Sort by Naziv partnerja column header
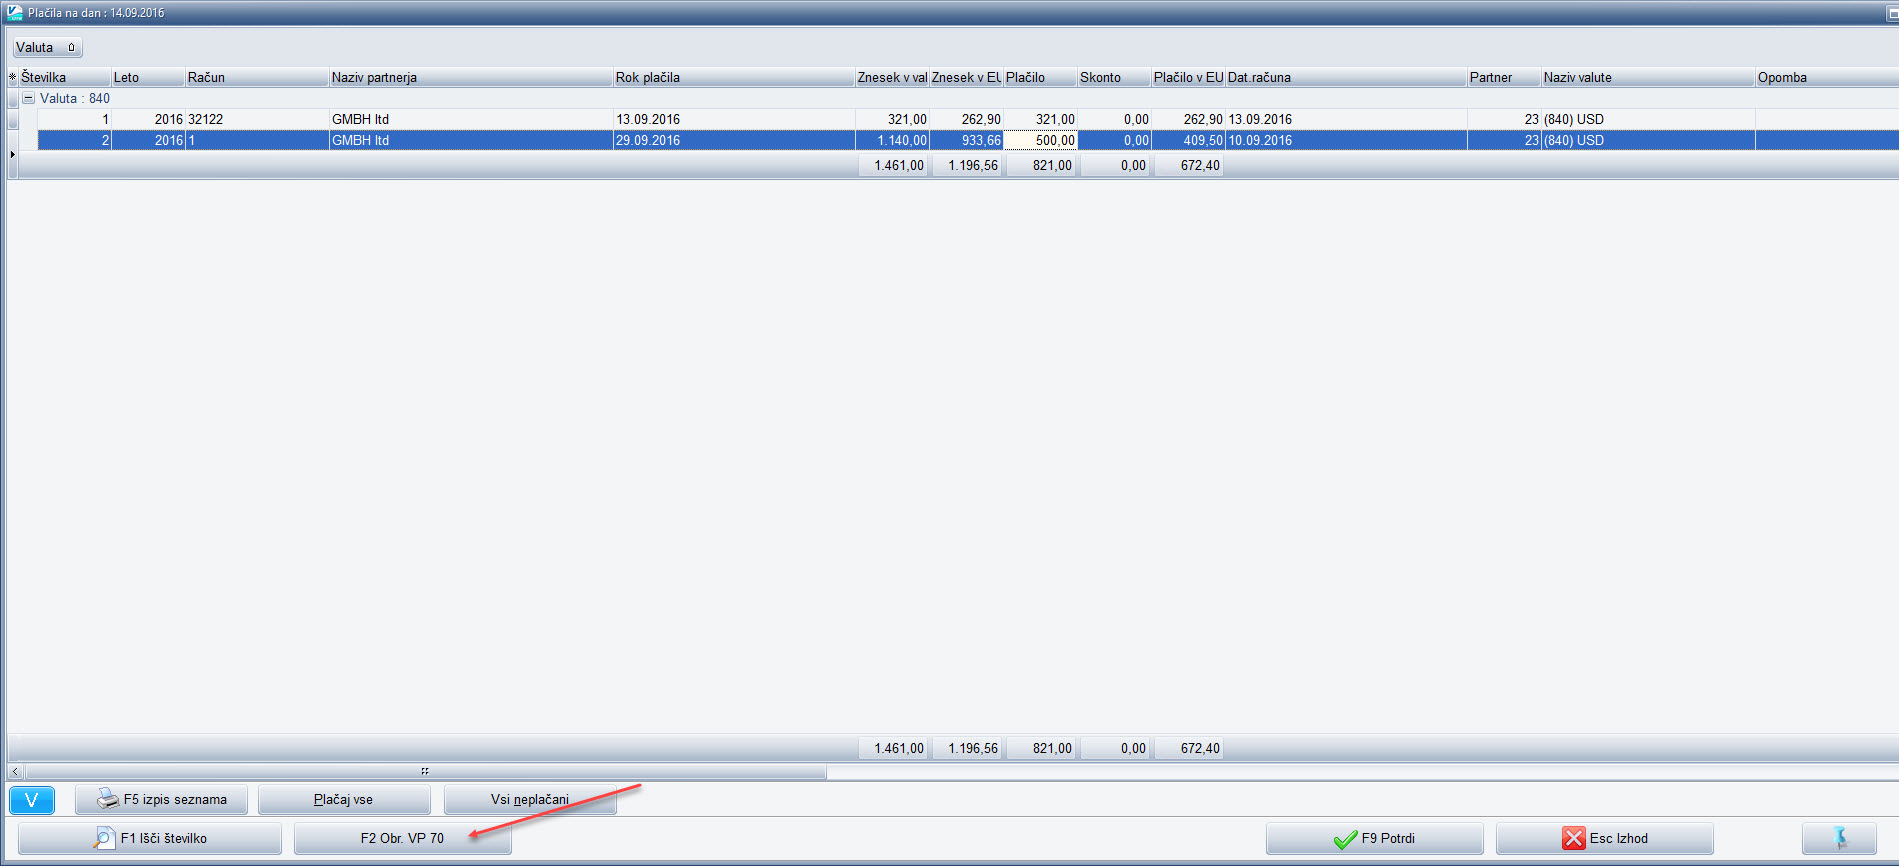 (471, 77)
